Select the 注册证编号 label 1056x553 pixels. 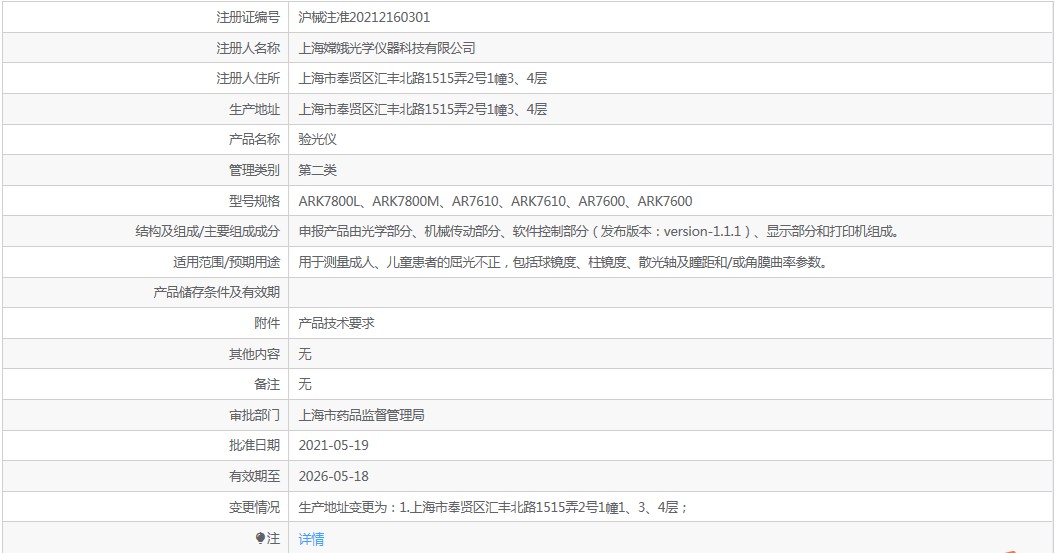pos(248,18)
